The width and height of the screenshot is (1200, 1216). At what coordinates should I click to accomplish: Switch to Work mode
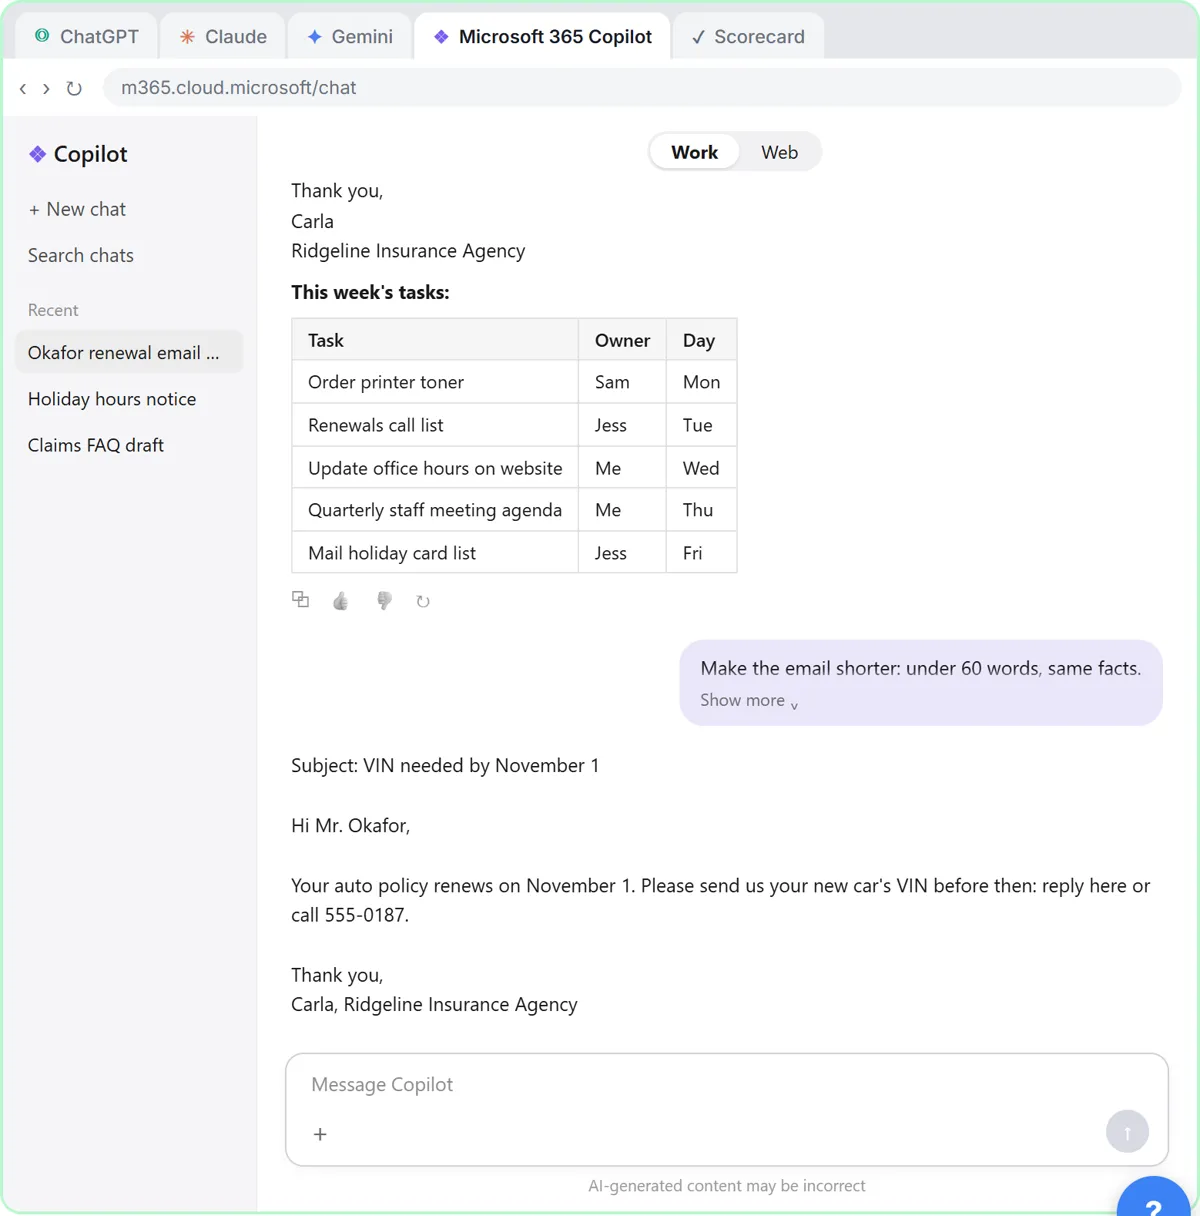694,152
